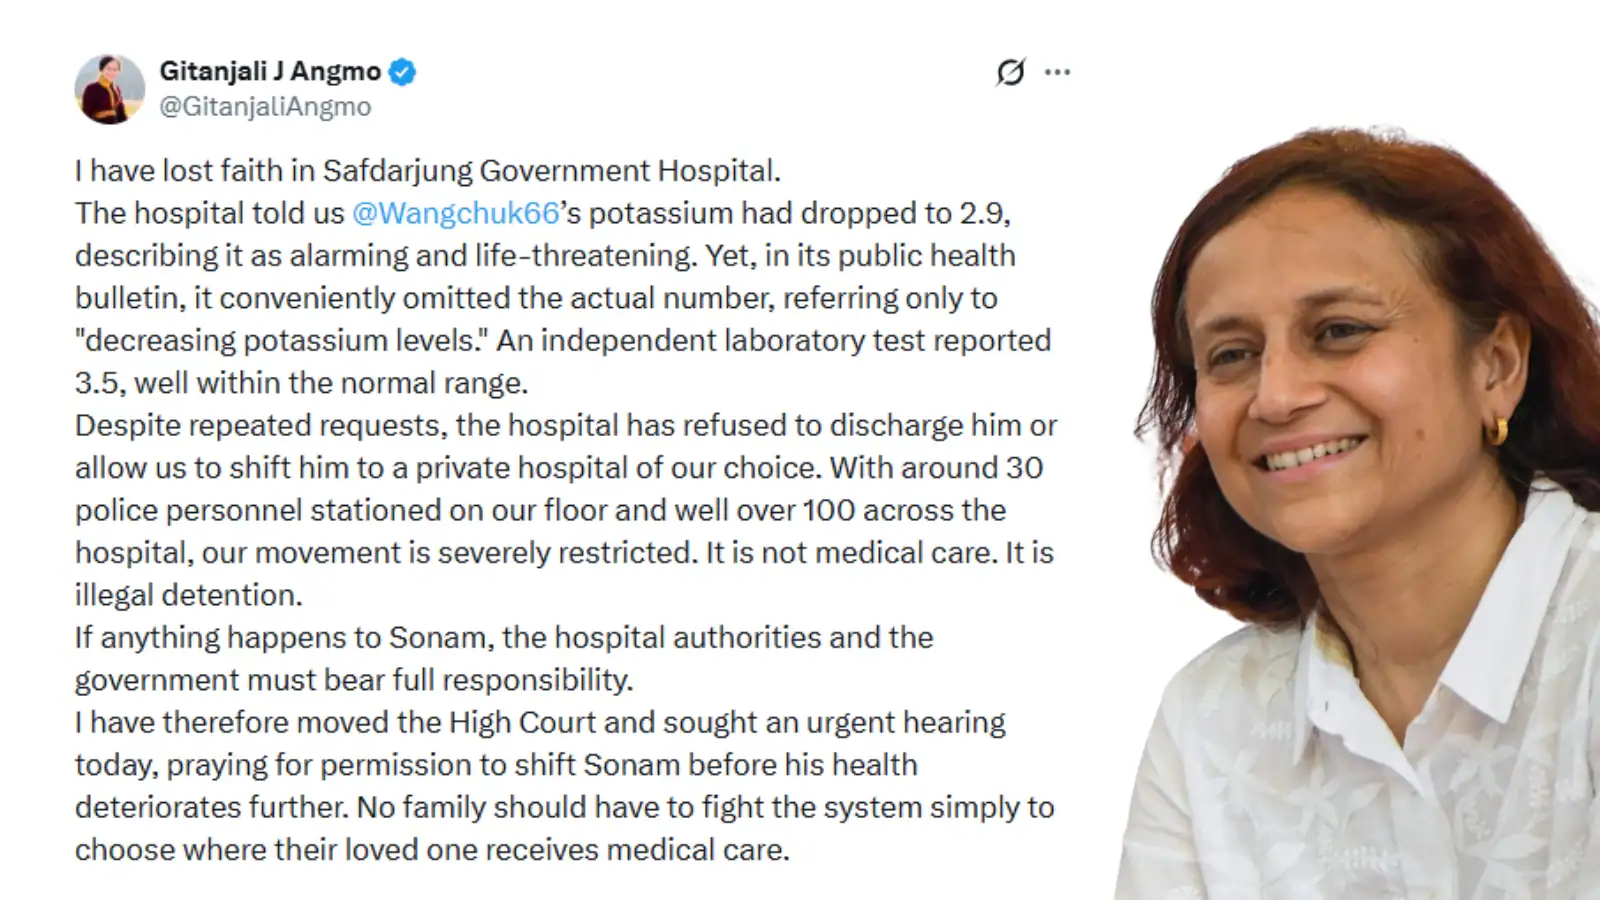
Task: Click the line '3.5, well within the normal range'
Action: click(301, 383)
